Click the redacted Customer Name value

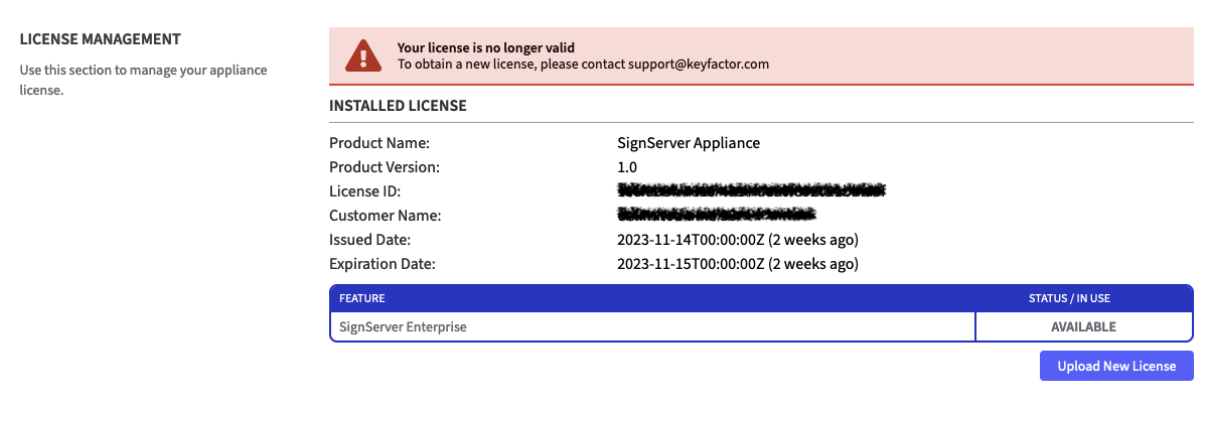coord(717,214)
